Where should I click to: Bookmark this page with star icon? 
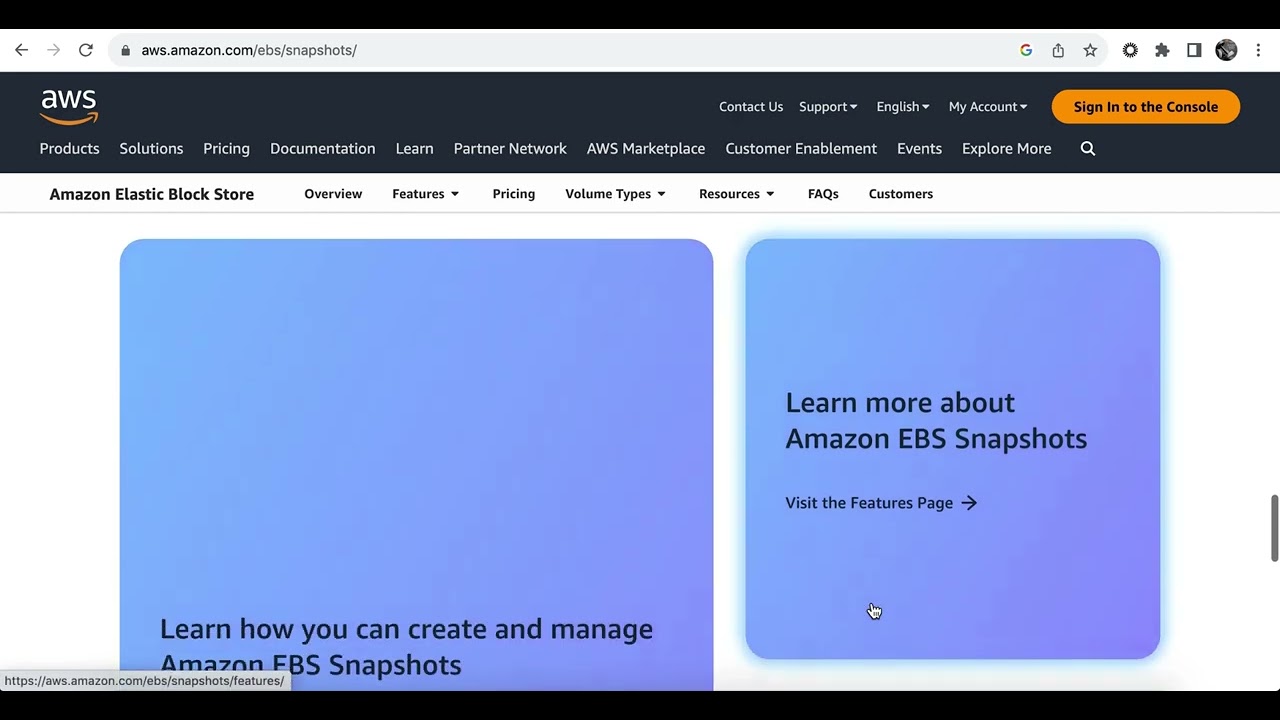click(x=1090, y=50)
